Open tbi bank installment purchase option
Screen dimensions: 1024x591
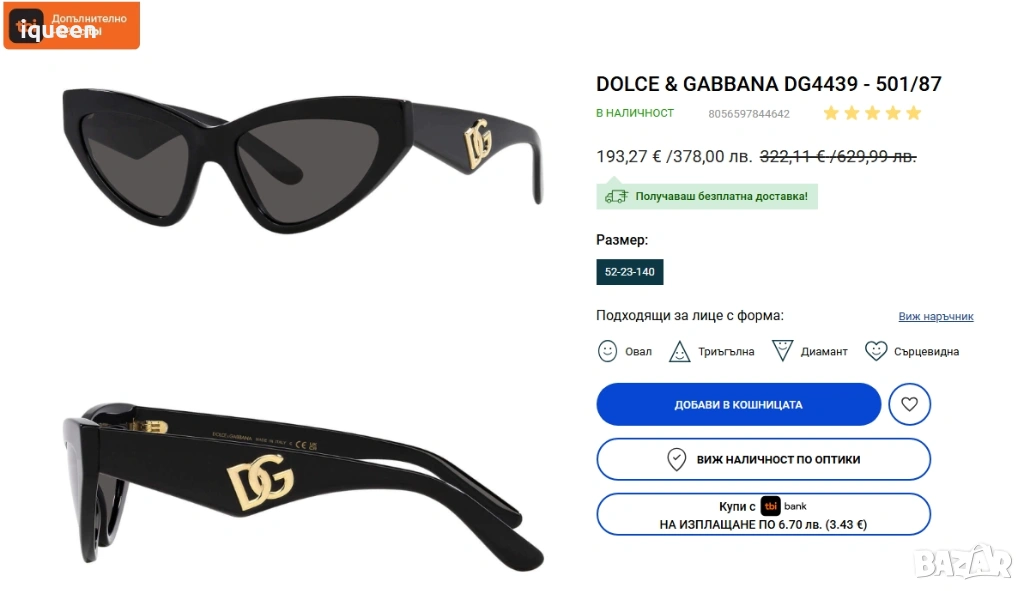pyautogui.click(x=764, y=514)
